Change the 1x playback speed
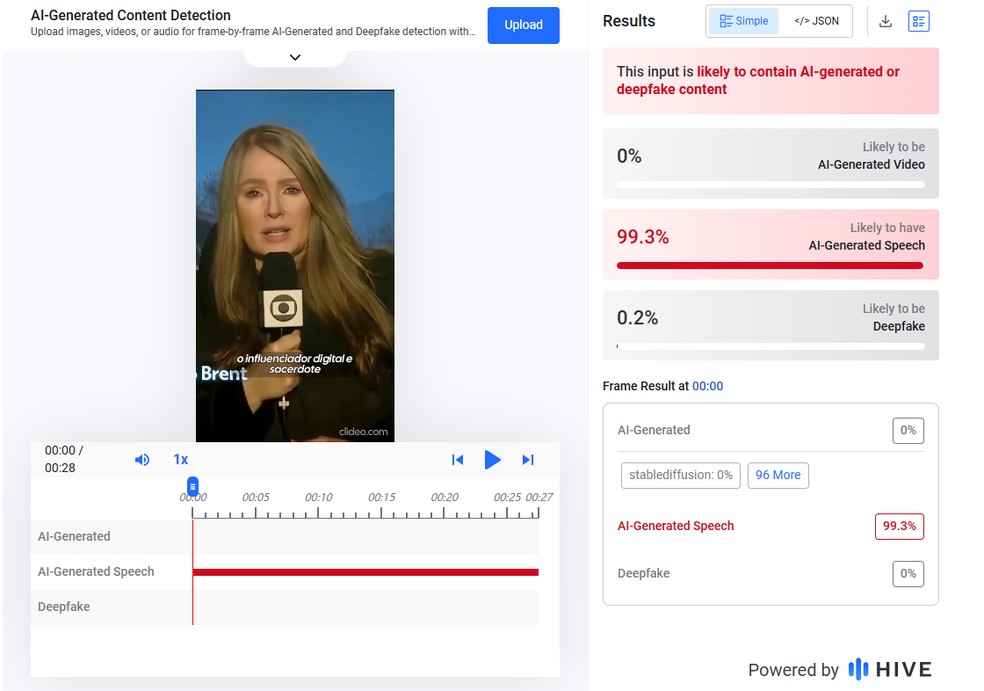984x691 pixels. pos(181,460)
